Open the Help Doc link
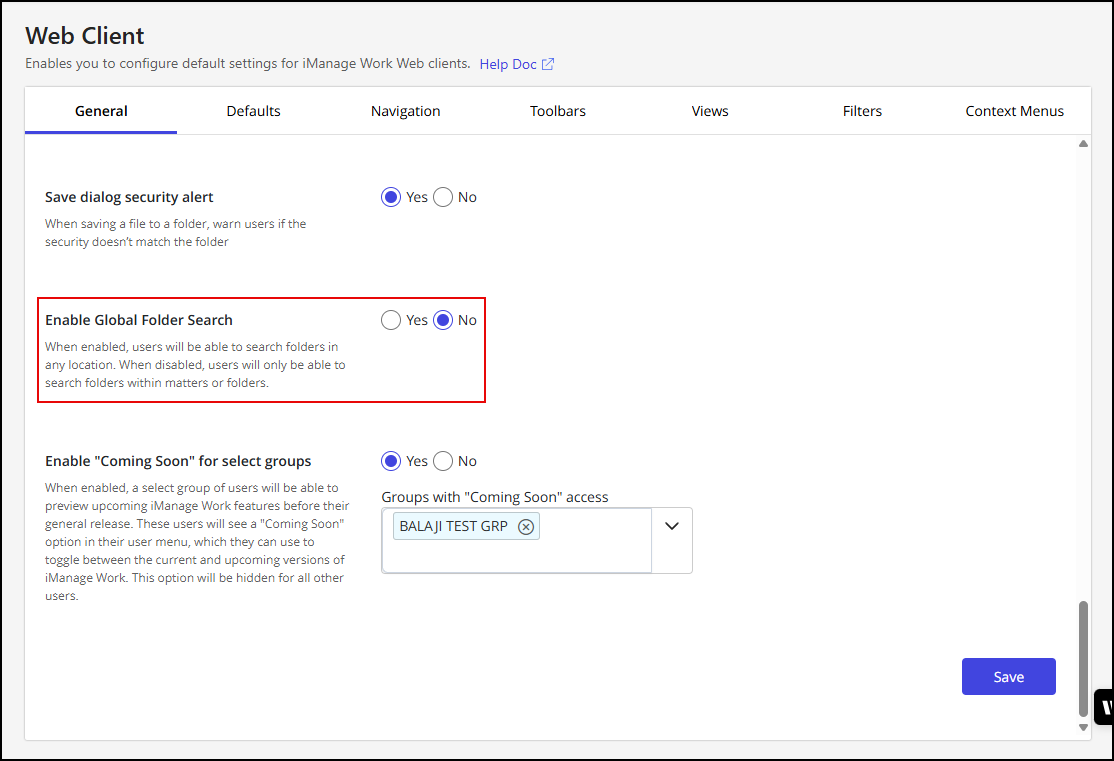 508,64
